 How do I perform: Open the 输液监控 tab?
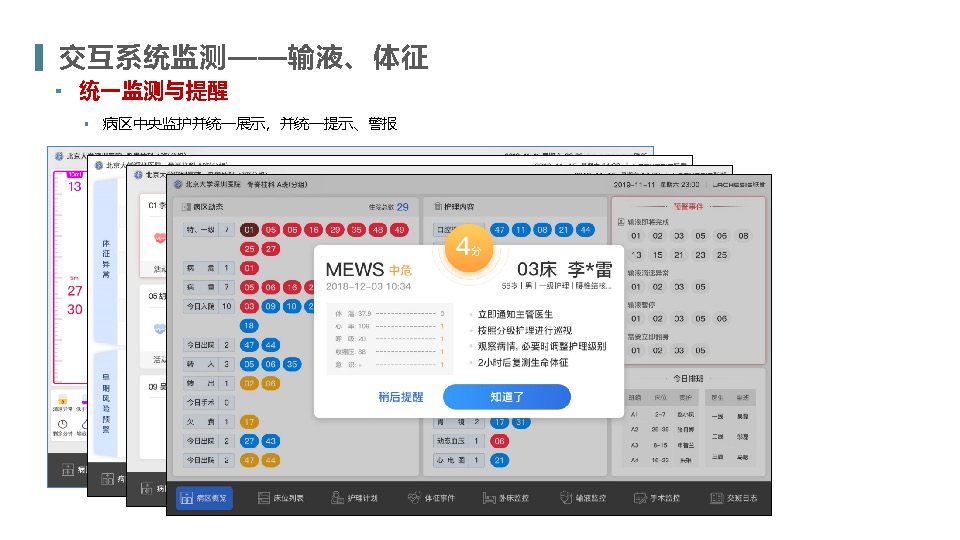(583, 498)
